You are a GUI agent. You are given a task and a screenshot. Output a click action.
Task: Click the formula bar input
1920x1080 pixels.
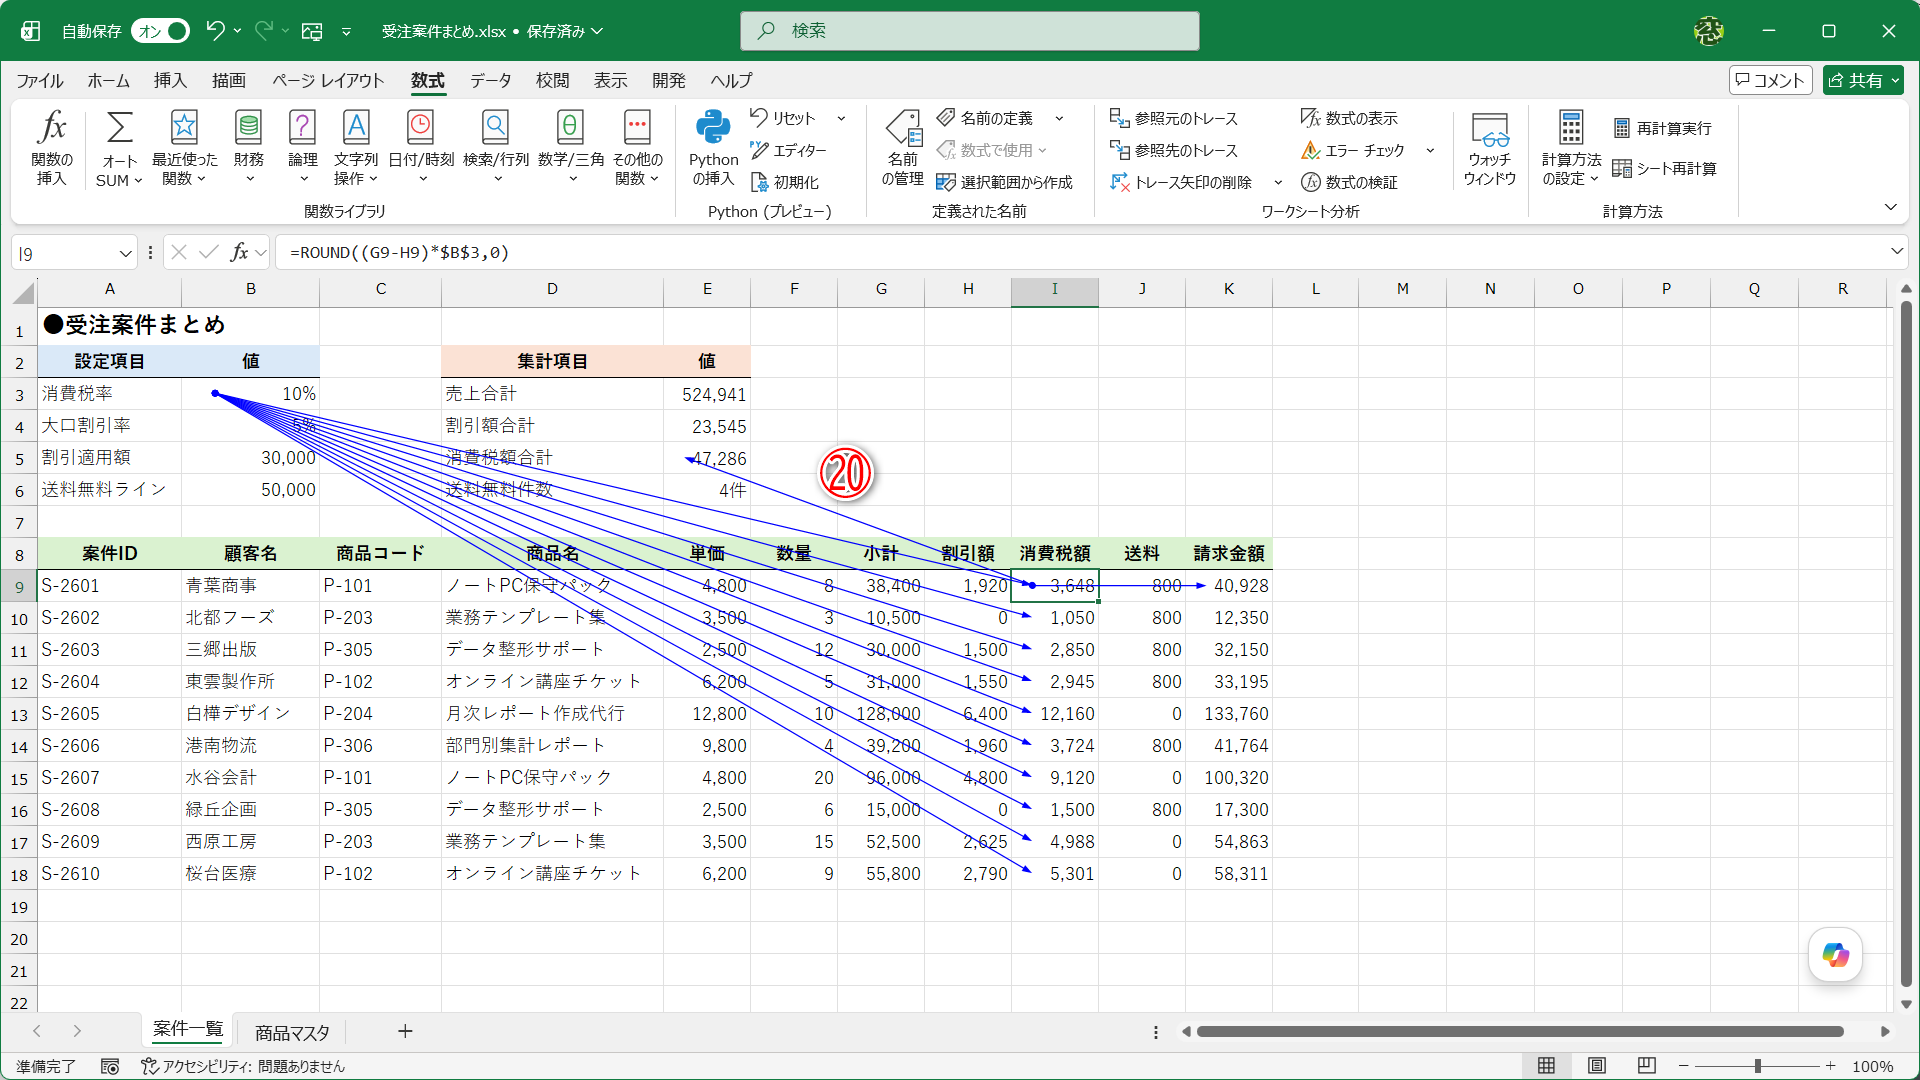[1080, 253]
